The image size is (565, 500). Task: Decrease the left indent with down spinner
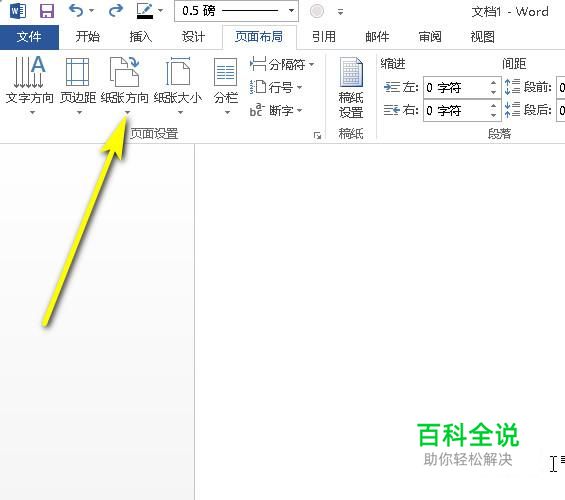(x=494, y=92)
